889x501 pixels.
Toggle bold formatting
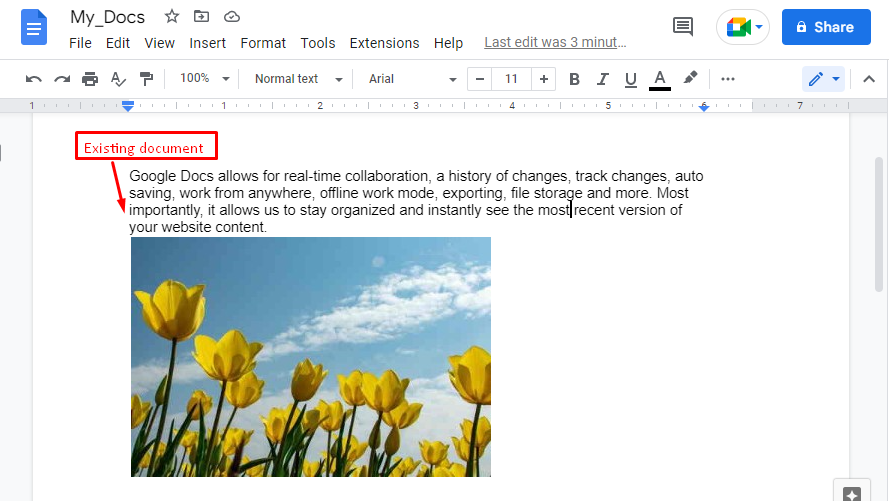tap(574, 79)
